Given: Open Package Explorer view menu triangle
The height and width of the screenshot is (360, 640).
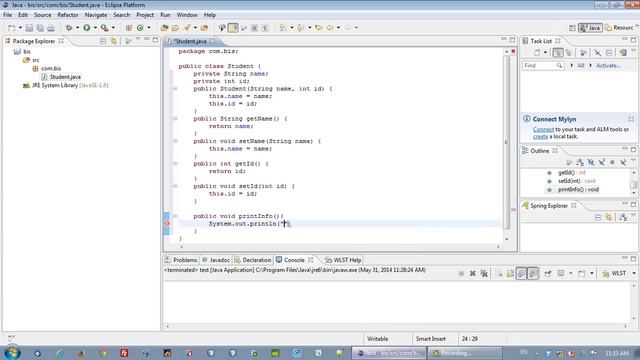Looking at the screenshot, I should tap(138, 40).
